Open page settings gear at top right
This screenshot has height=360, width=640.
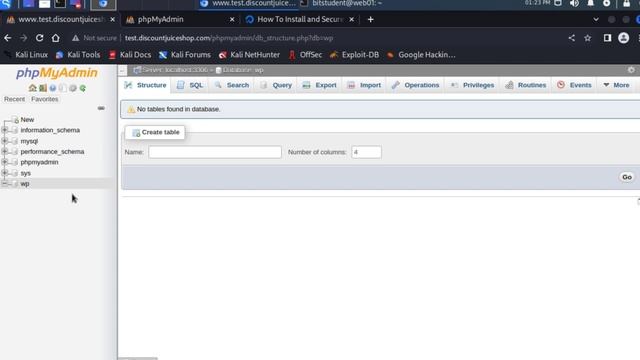pos(631,70)
